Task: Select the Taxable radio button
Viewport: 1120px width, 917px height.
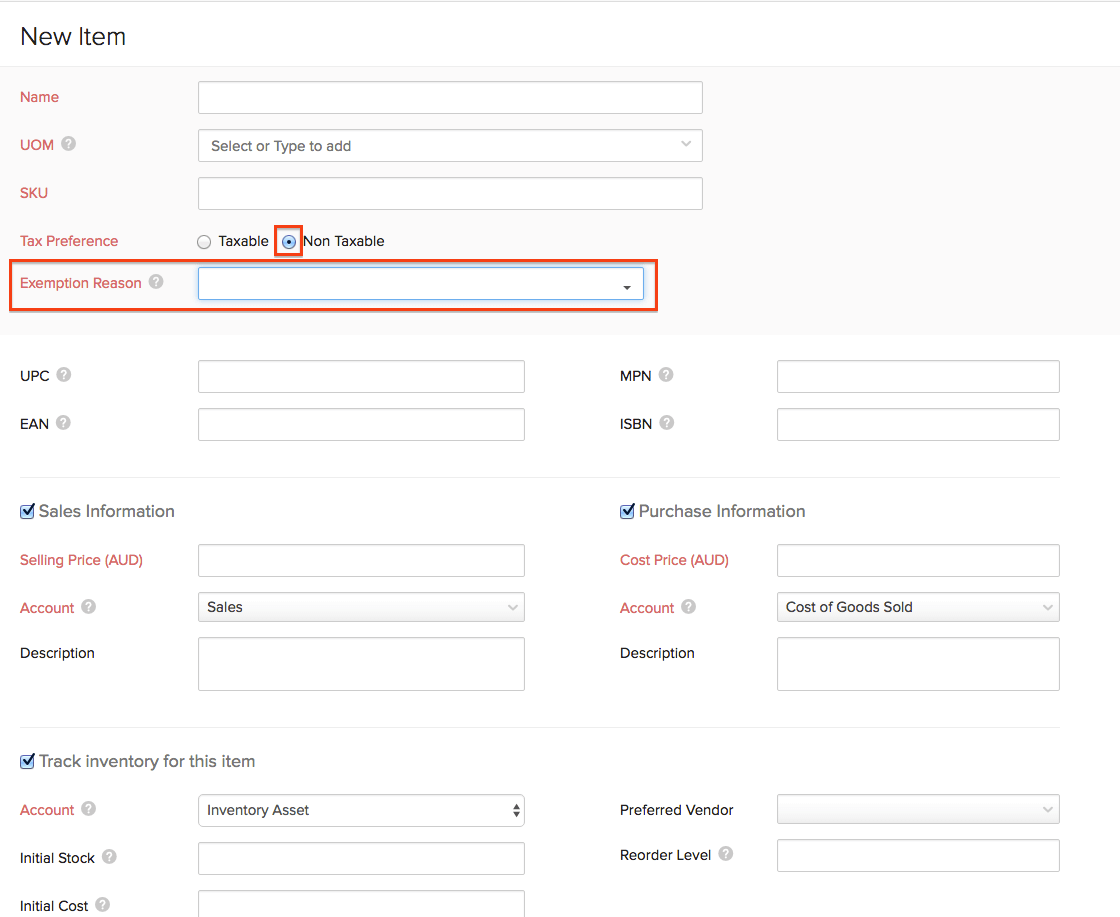Action: (204, 242)
